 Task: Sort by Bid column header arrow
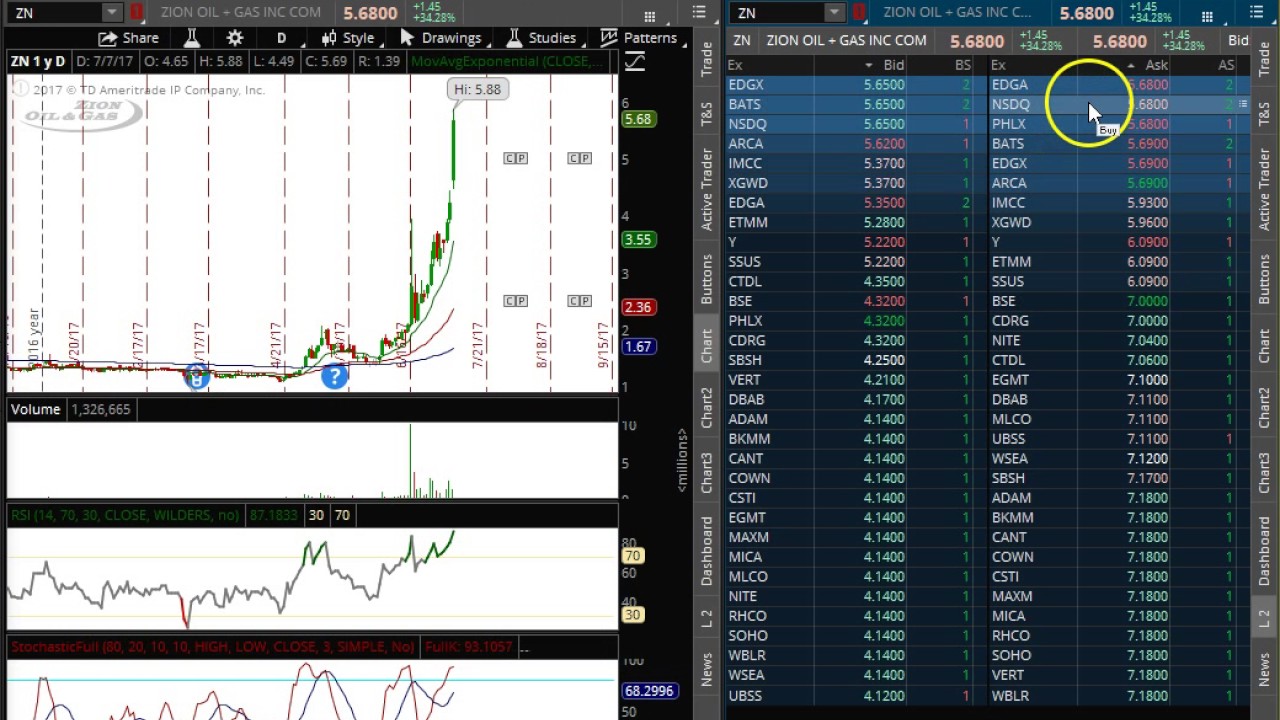(868, 65)
